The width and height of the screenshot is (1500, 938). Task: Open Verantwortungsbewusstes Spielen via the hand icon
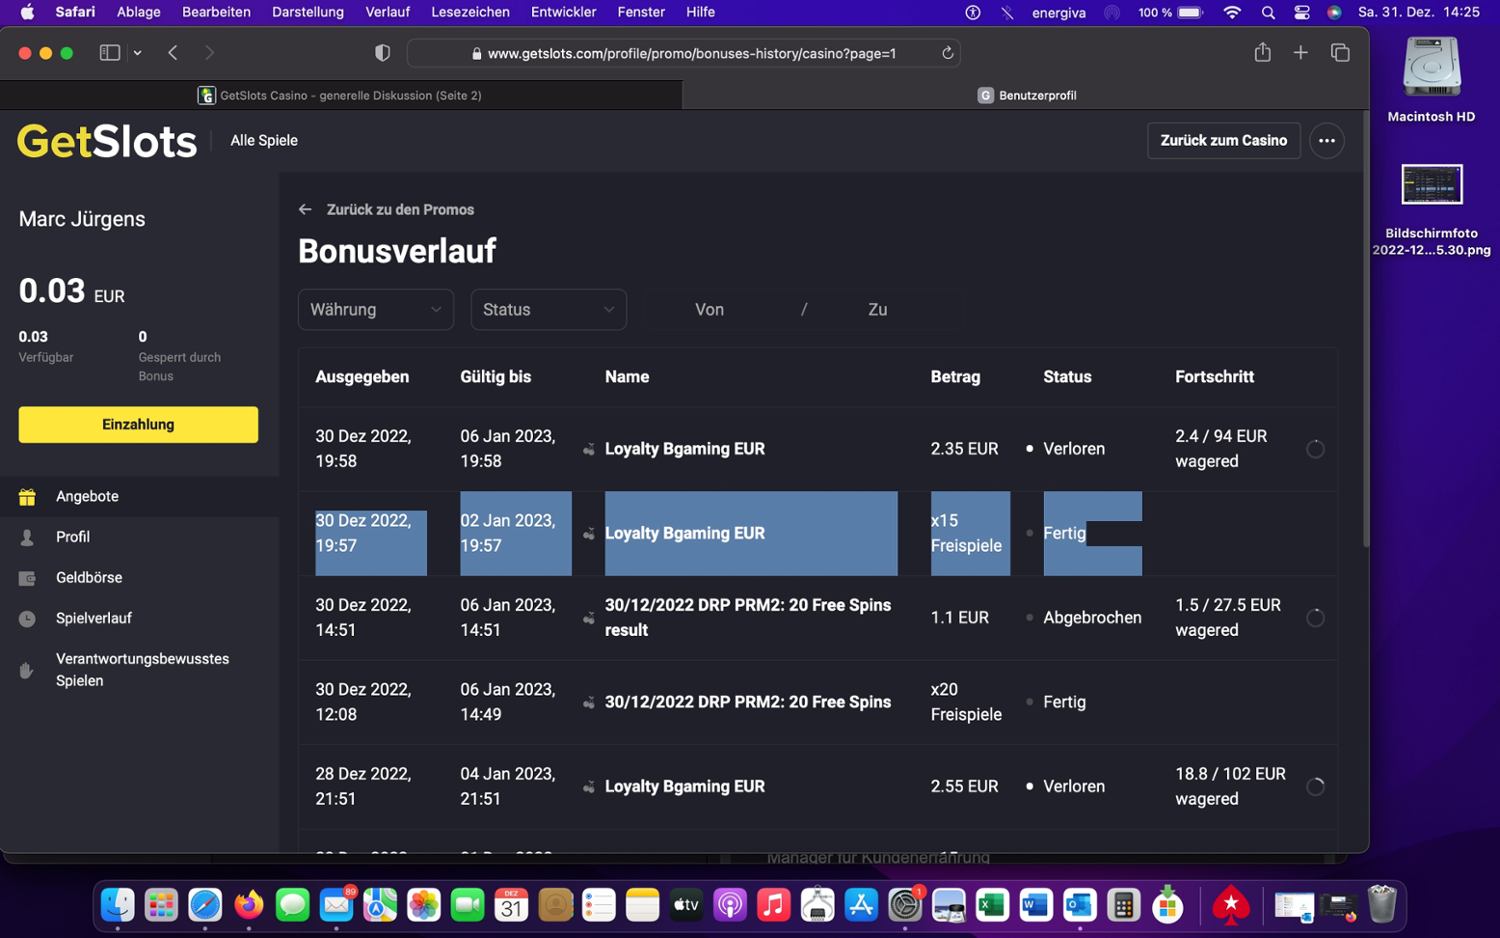[x=27, y=670]
